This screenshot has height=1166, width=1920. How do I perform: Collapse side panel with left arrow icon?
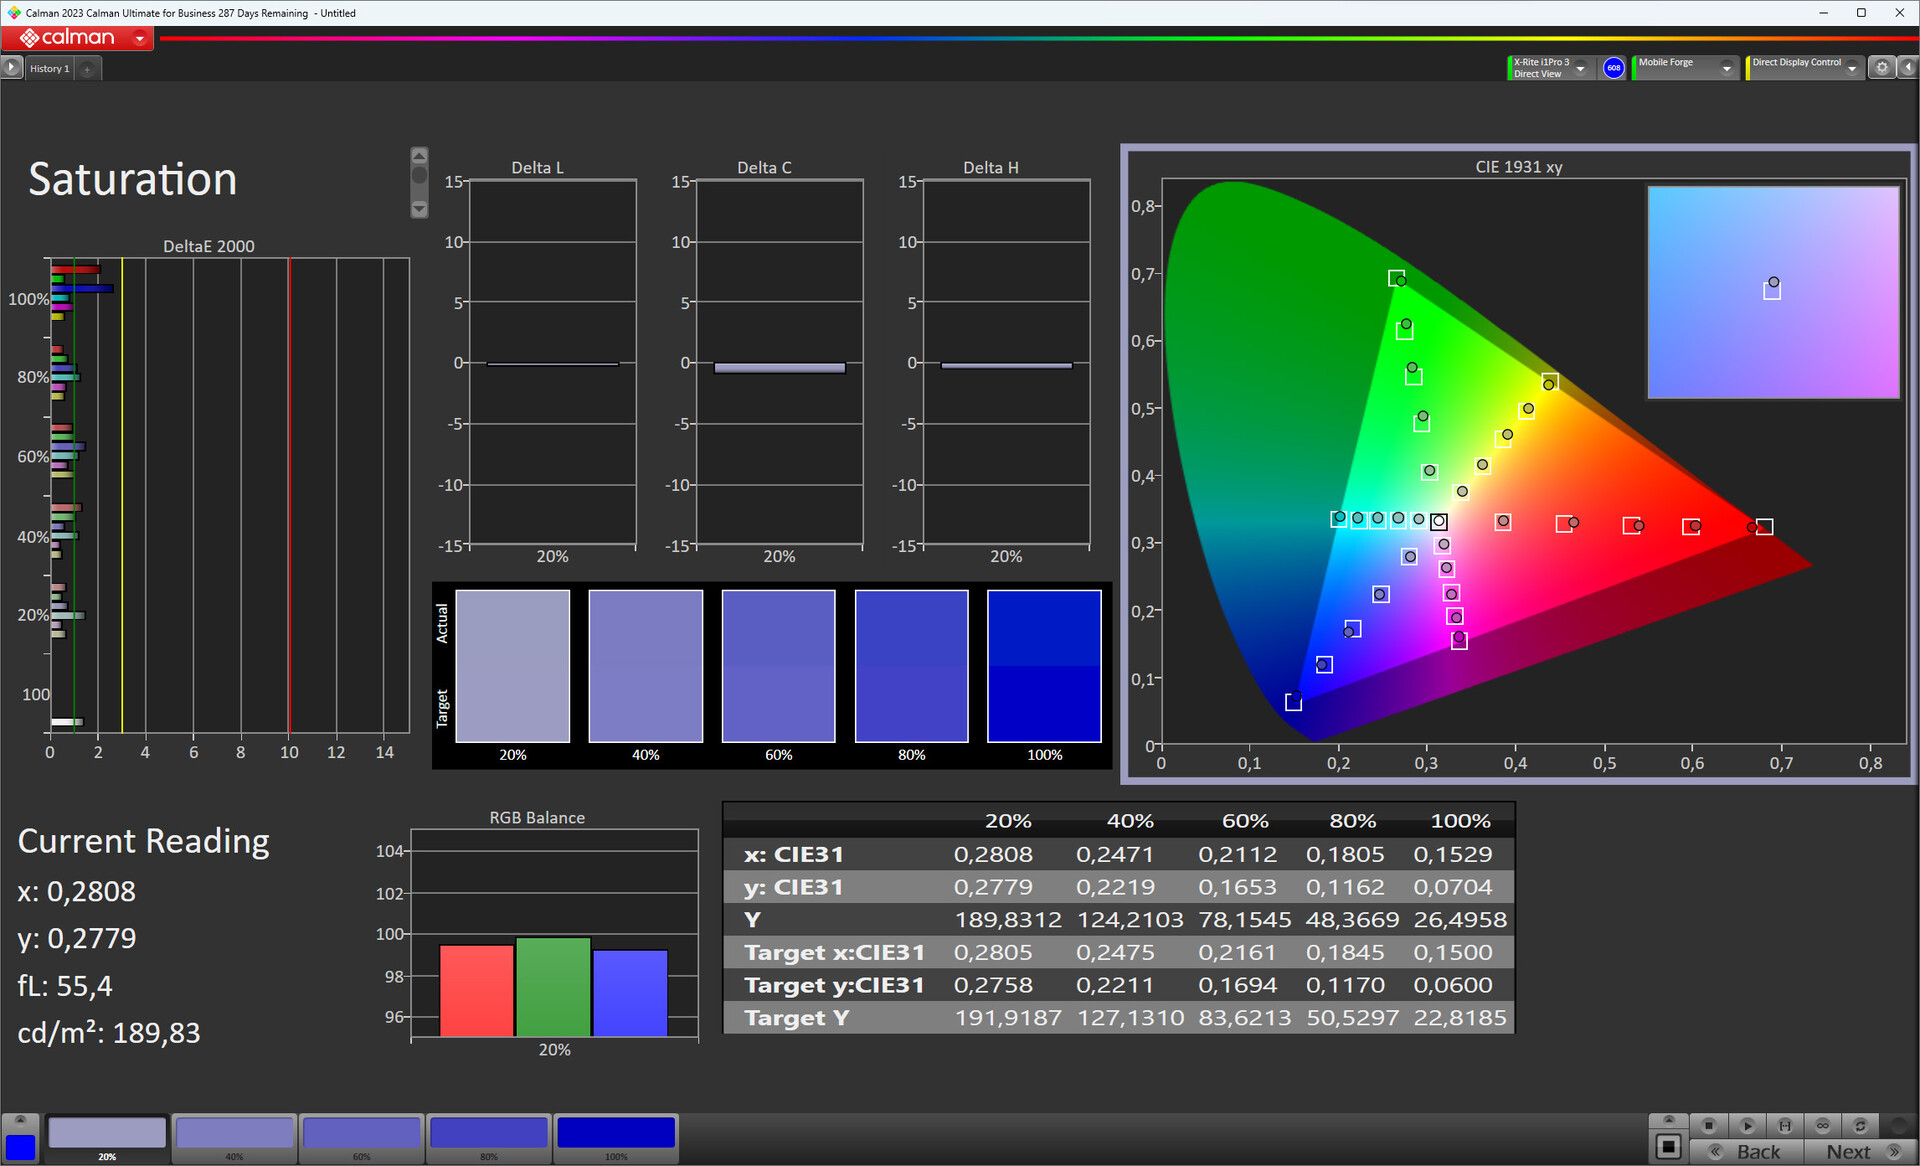point(1907,68)
